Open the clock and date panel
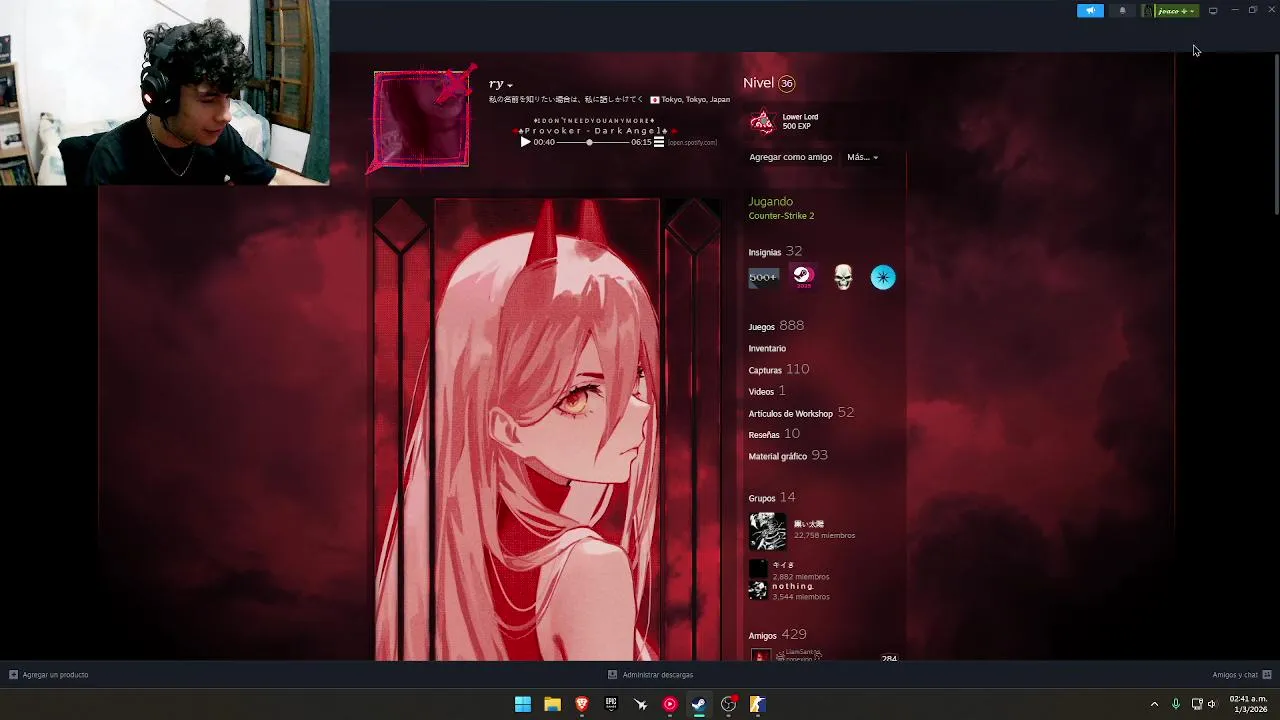The image size is (1280, 720). click(x=1248, y=704)
